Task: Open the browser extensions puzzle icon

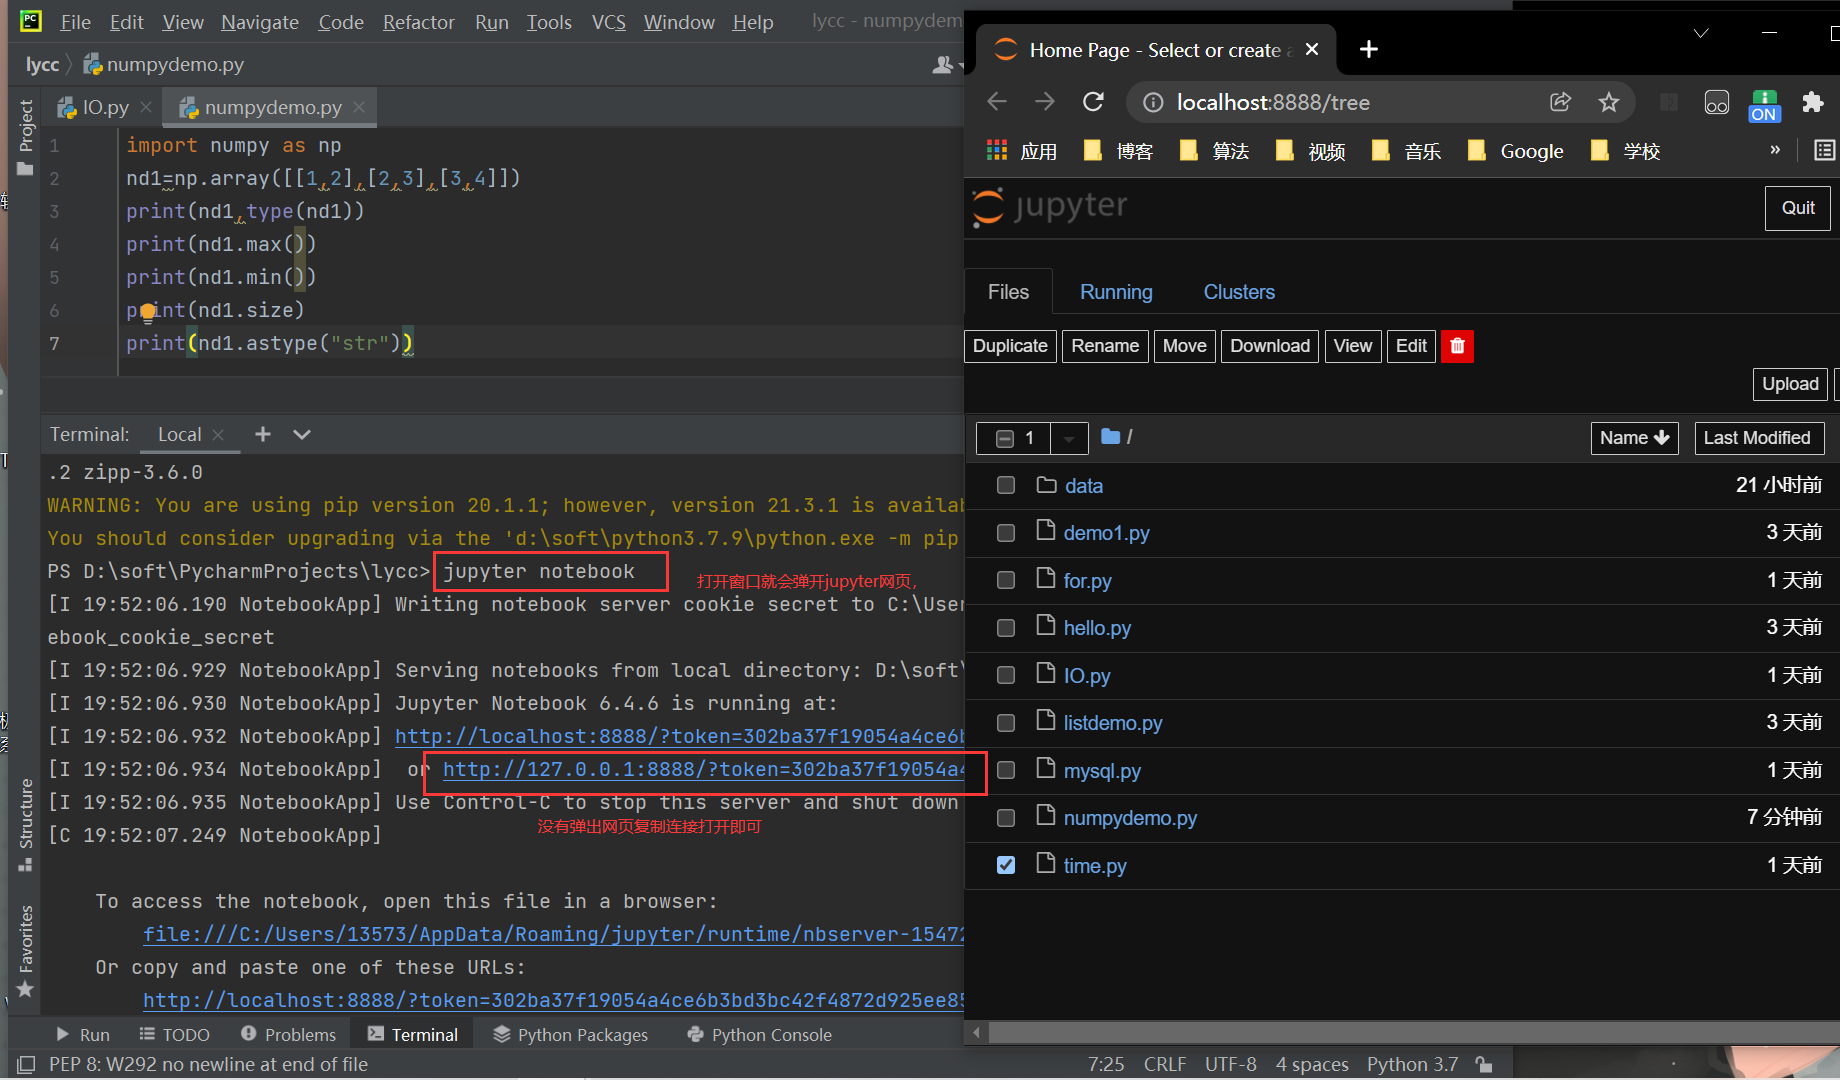Action: coord(1813,102)
